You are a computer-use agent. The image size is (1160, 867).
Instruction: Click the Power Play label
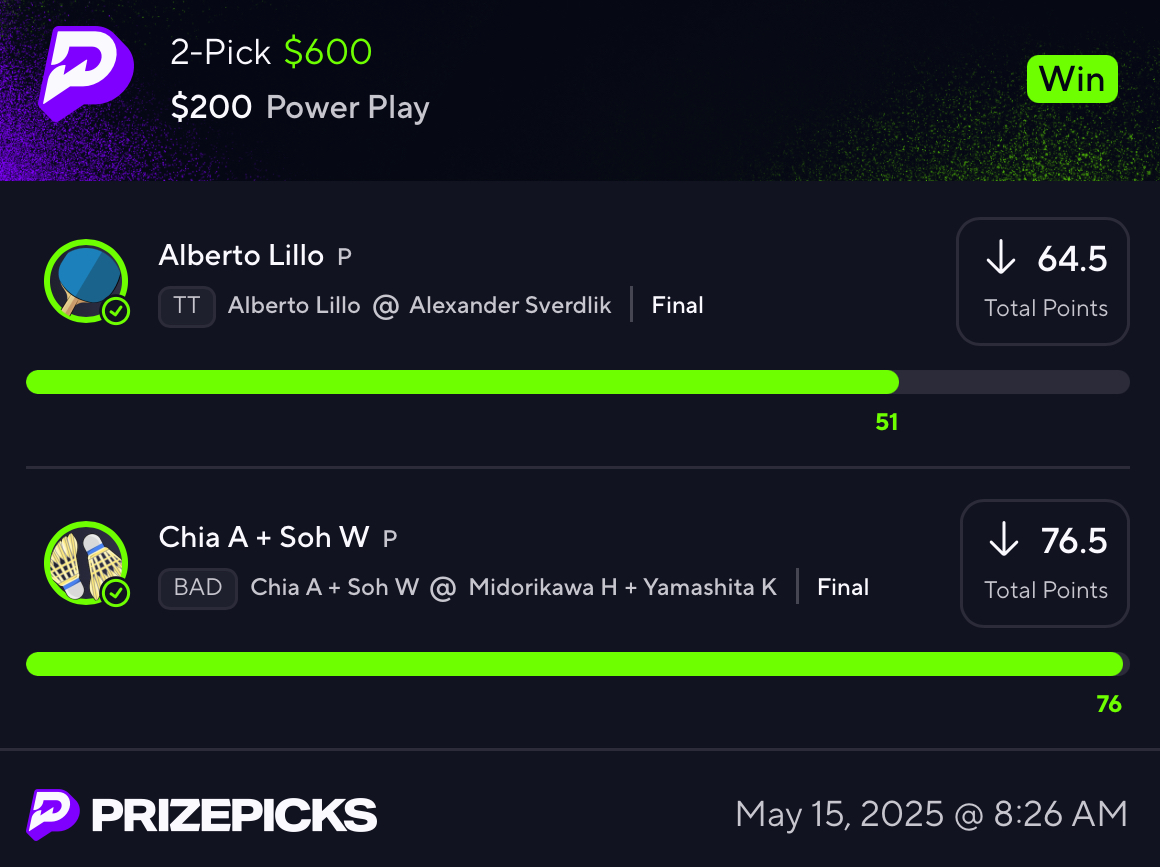348,108
